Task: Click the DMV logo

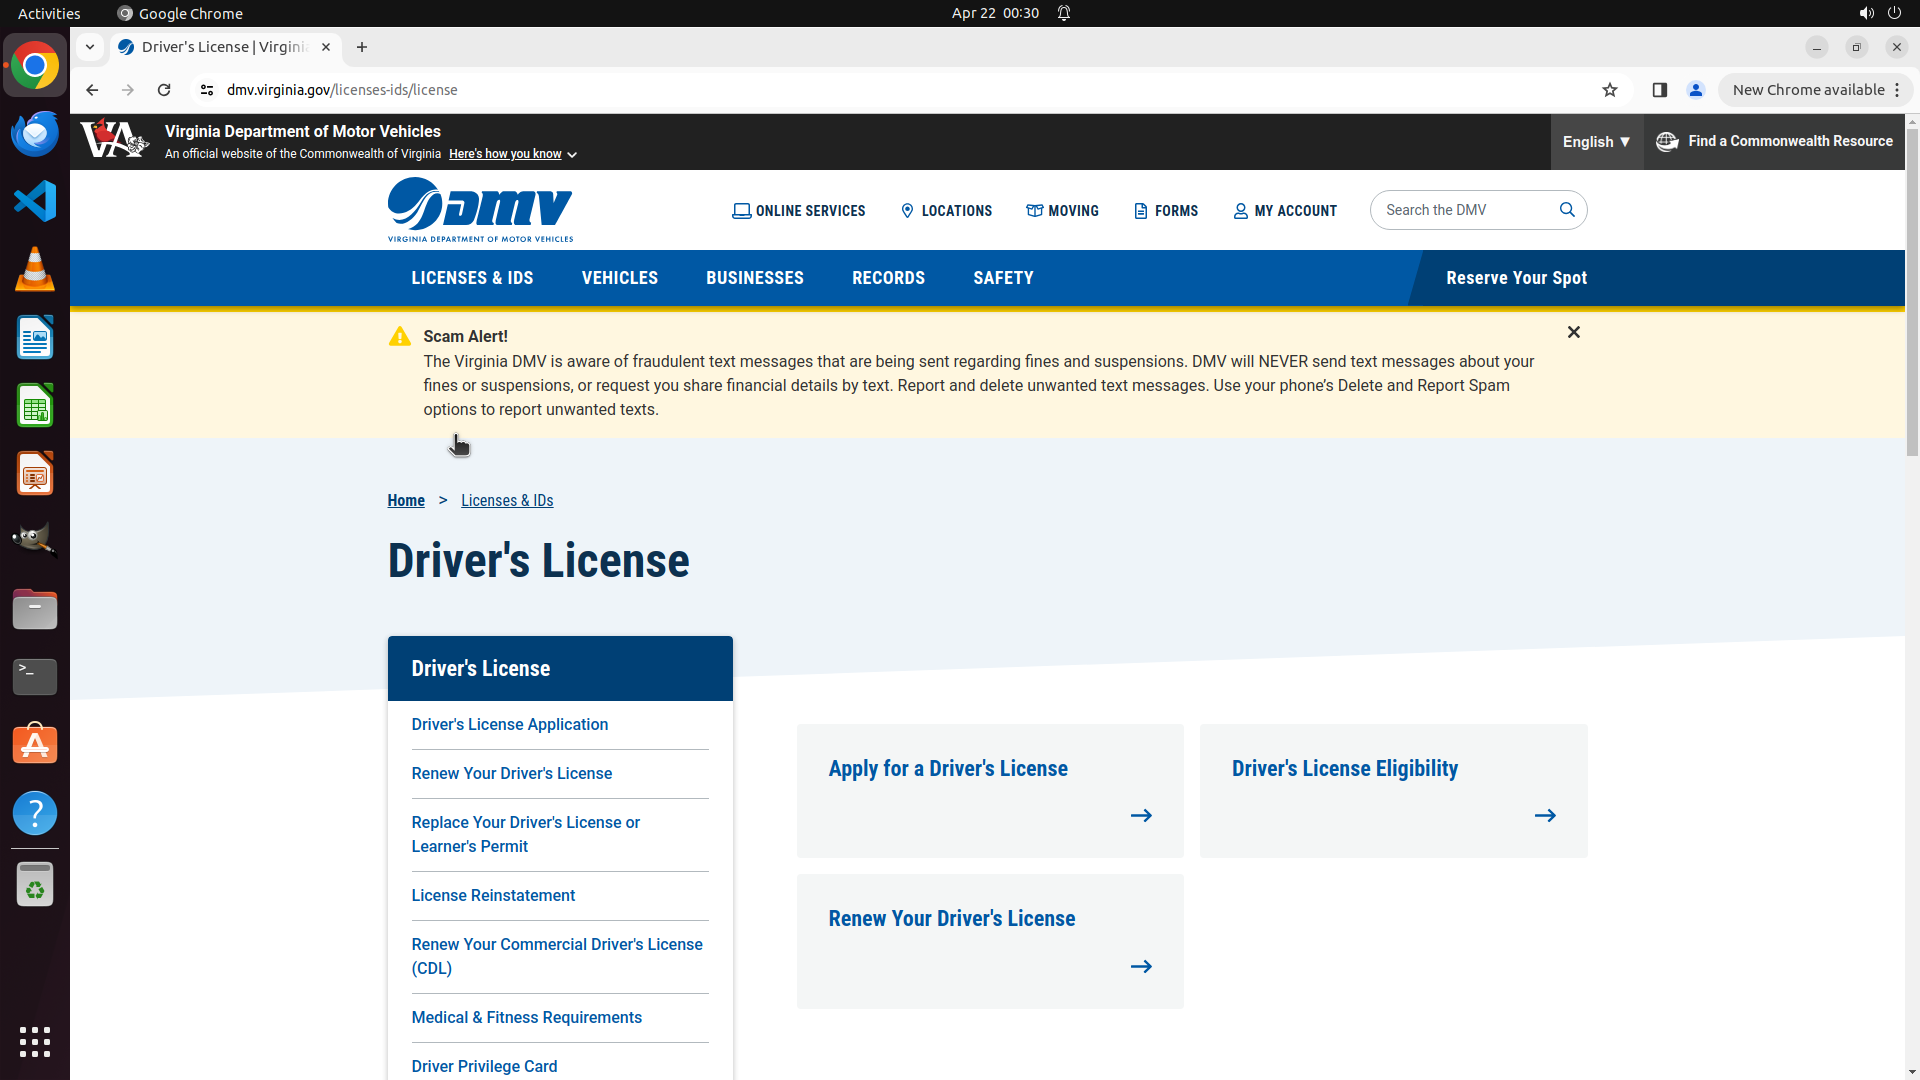Action: point(480,210)
